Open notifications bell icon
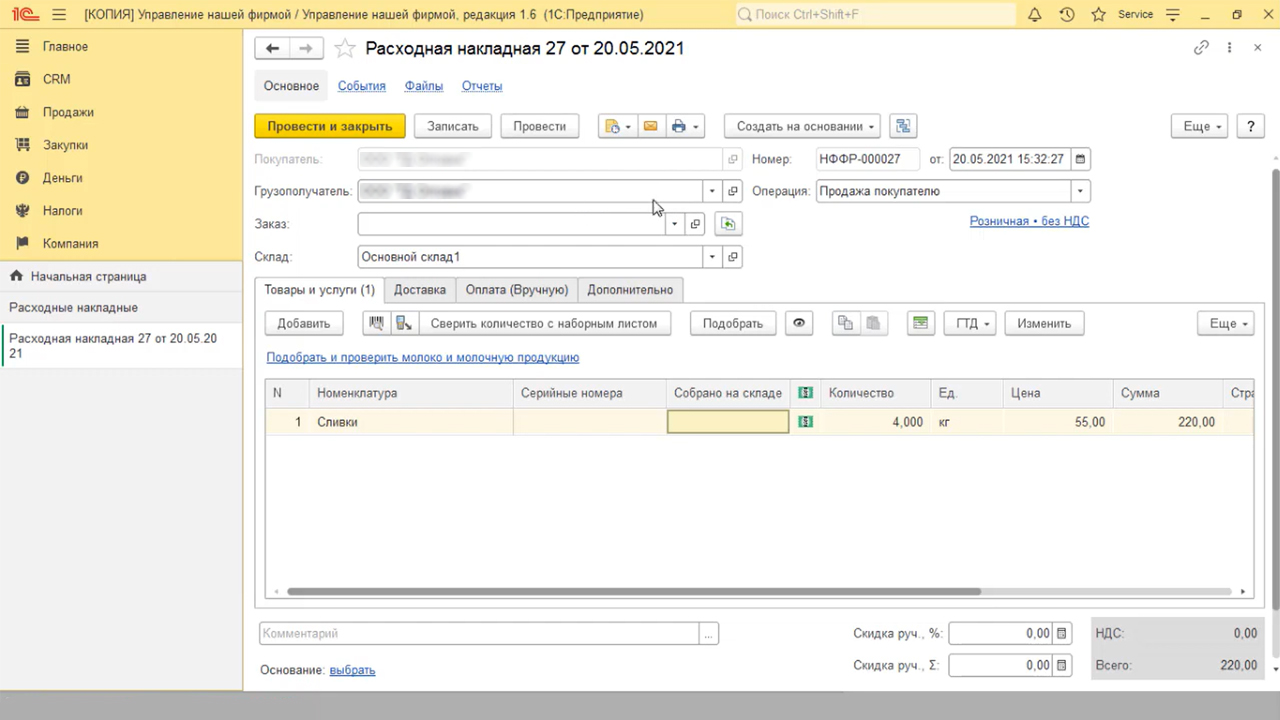The height and width of the screenshot is (720, 1280). [x=1035, y=15]
